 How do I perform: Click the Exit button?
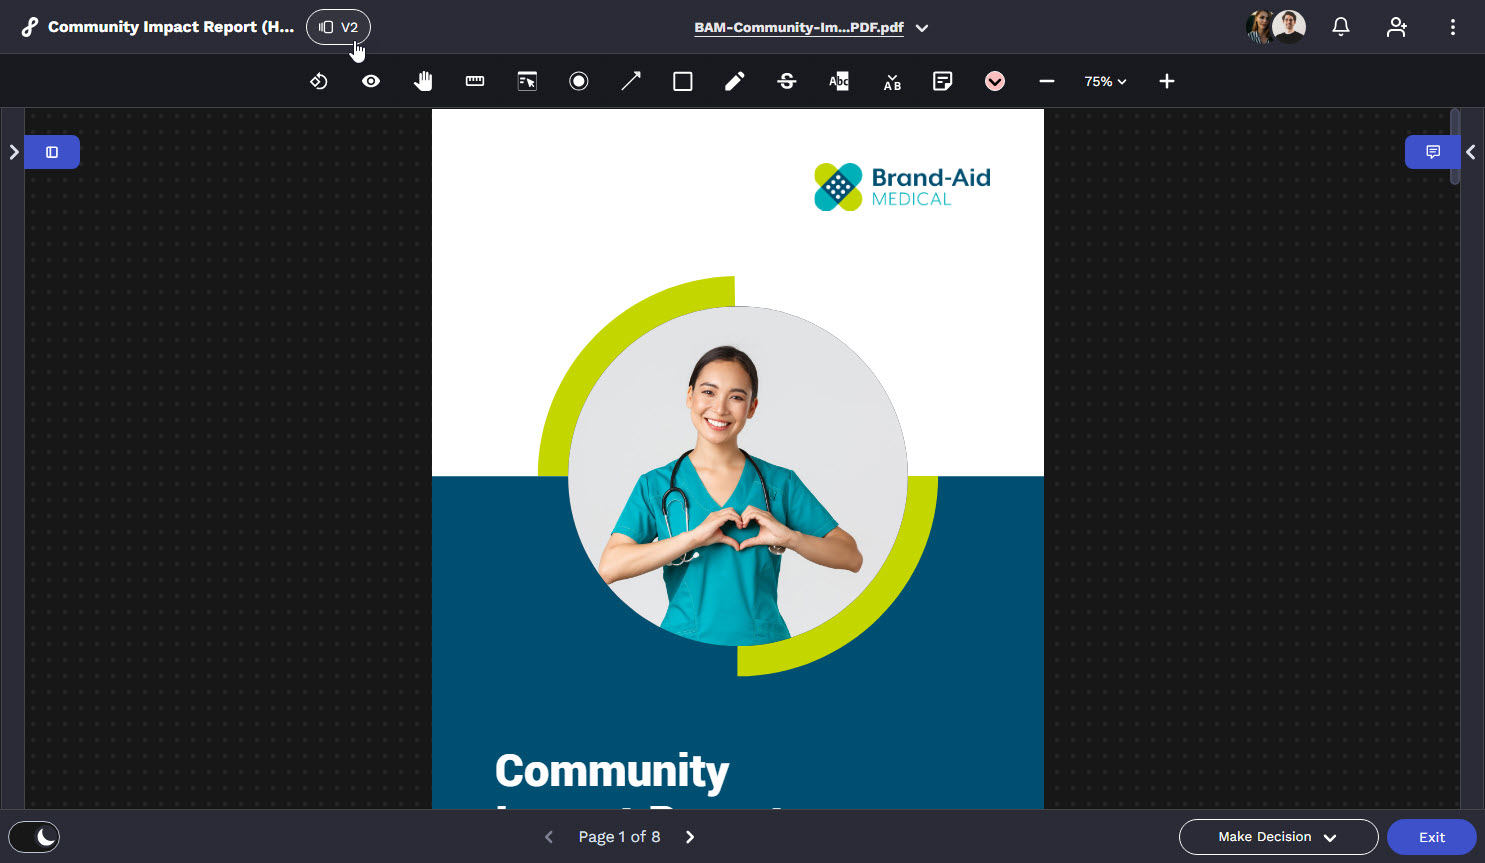point(1432,837)
